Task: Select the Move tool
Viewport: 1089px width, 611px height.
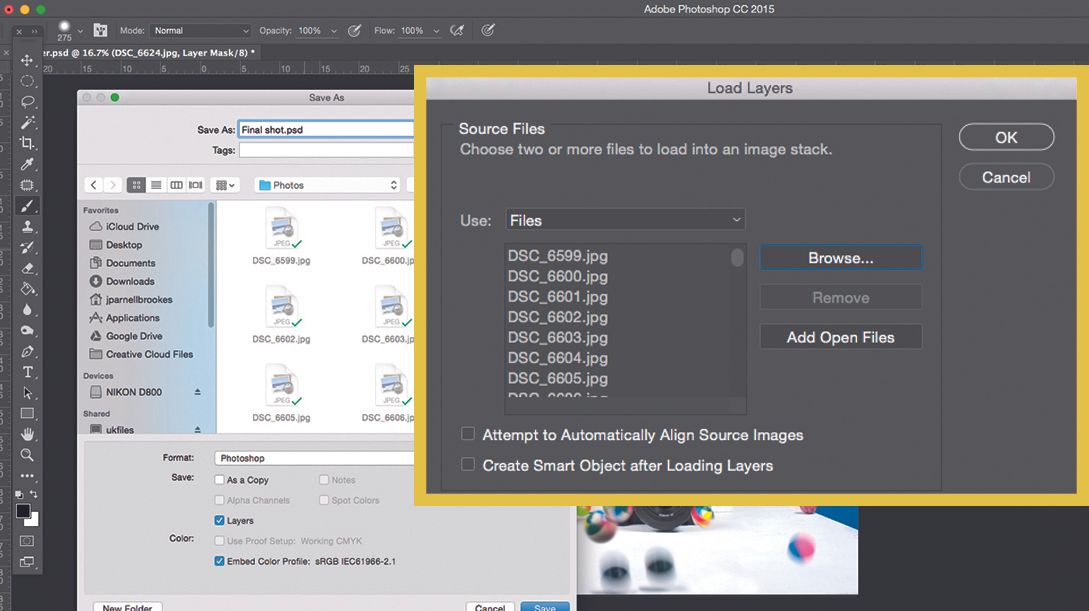Action: (28, 60)
